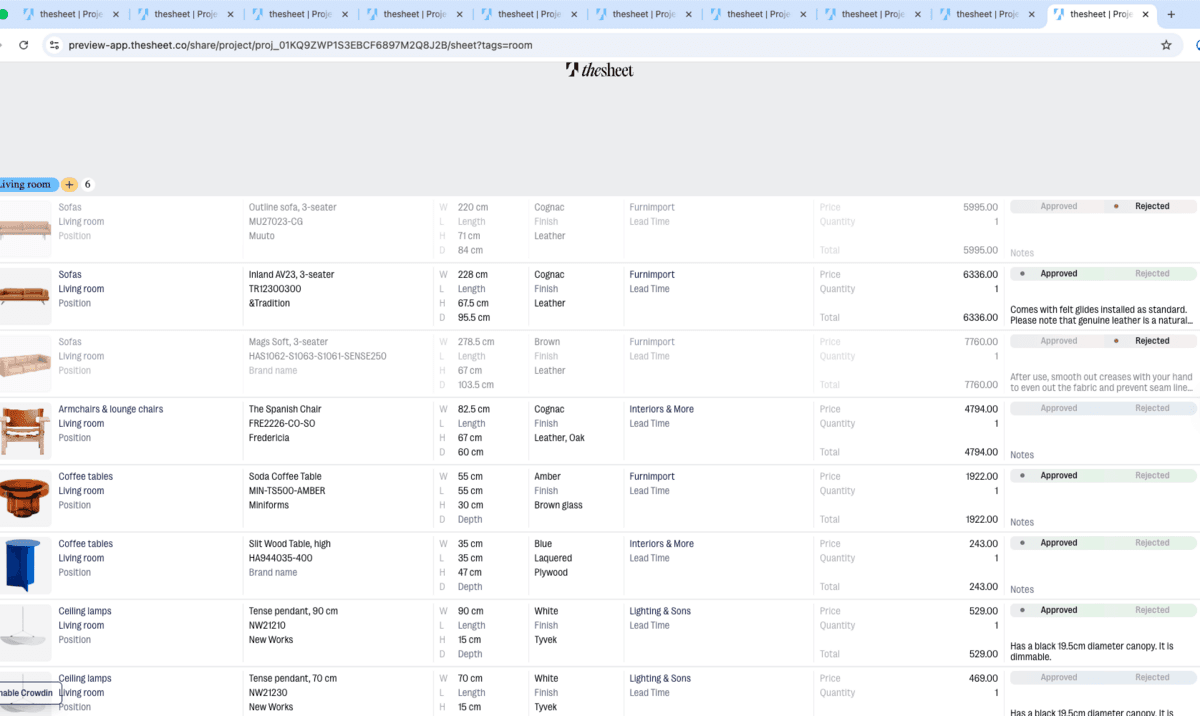The width and height of the screenshot is (1200, 716).
Task: Open a new browser tab with plus icon
Action: pyautogui.click(x=1172, y=14)
